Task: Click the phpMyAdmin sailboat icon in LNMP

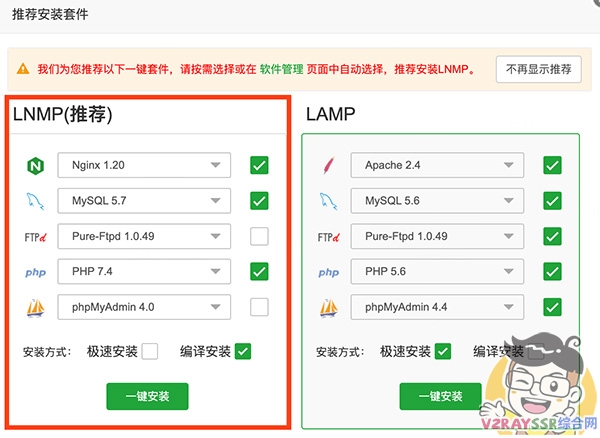Action: [35, 308]
